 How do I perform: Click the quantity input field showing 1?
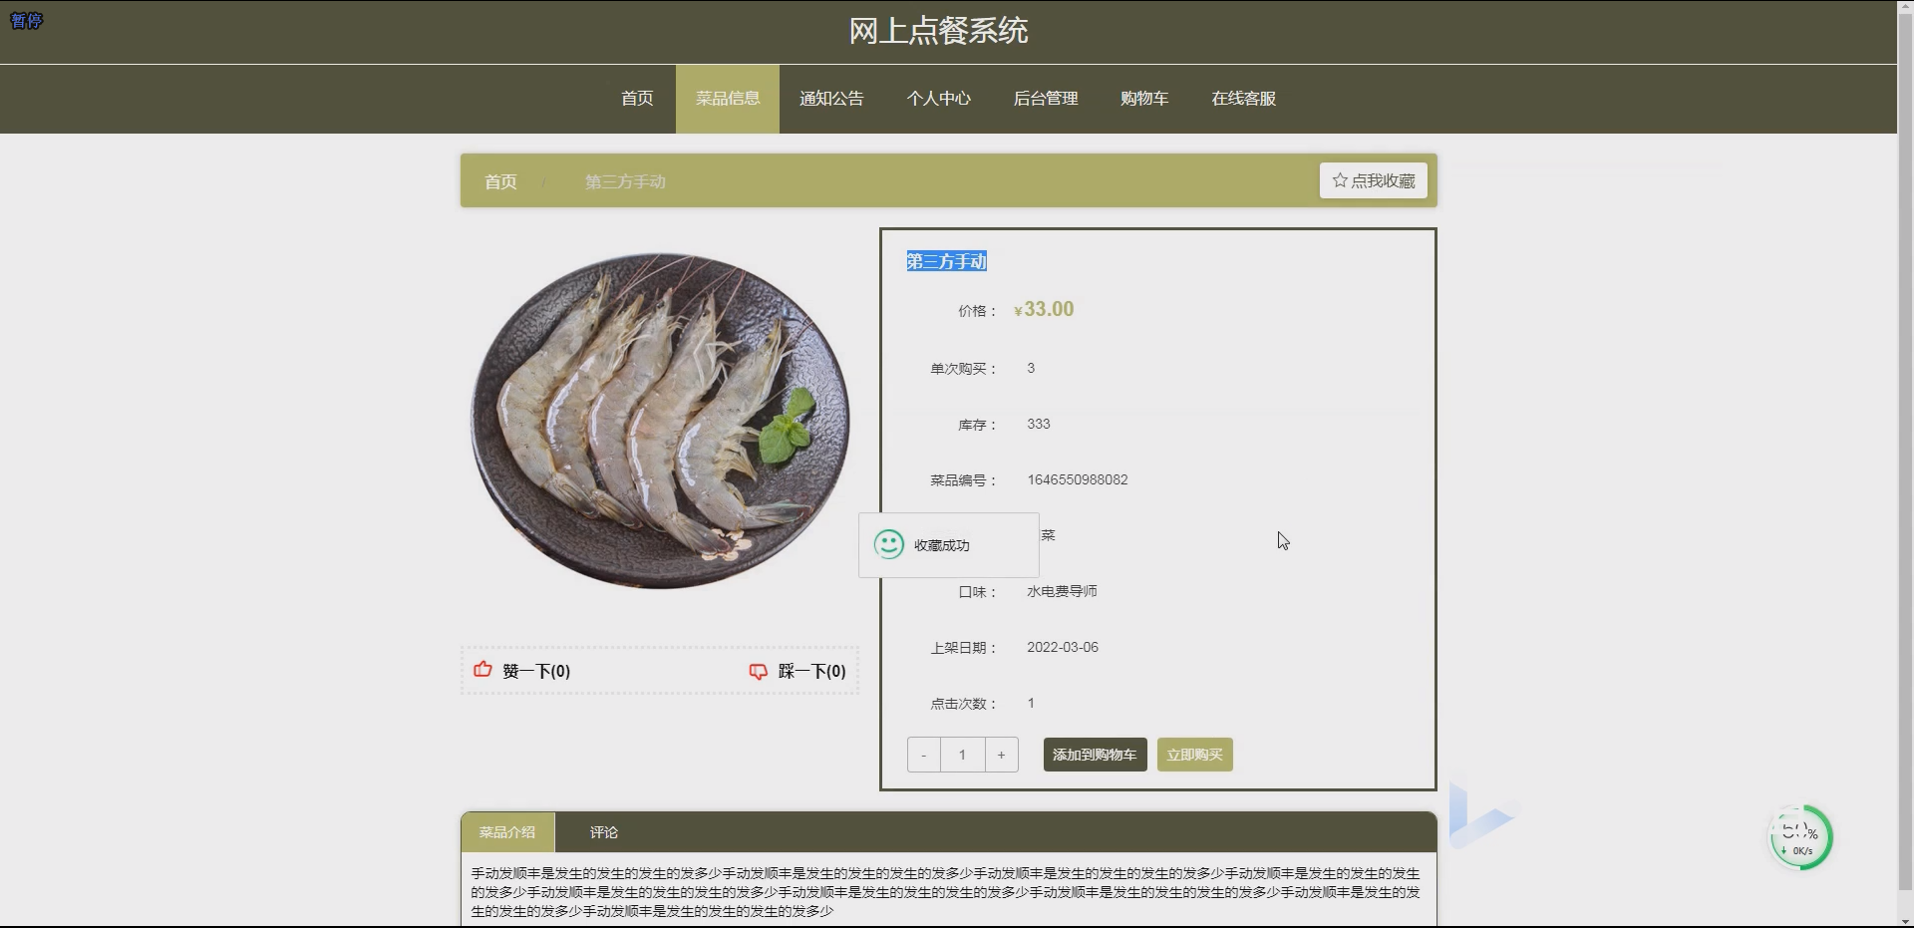tap(963, 755)
